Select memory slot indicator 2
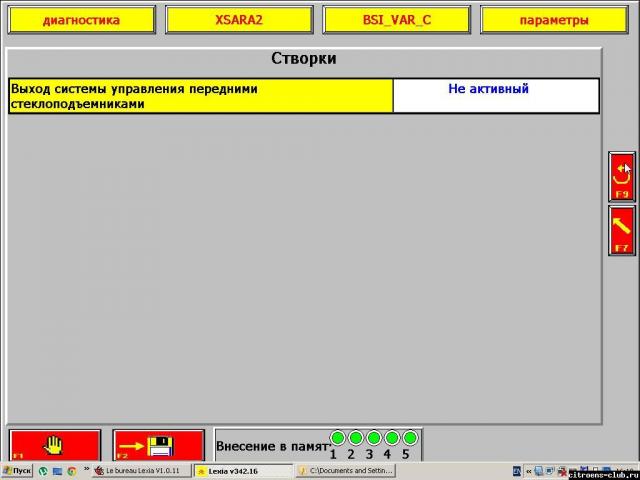640x480 pixels. pyautogui.click(x=356, y=438)
